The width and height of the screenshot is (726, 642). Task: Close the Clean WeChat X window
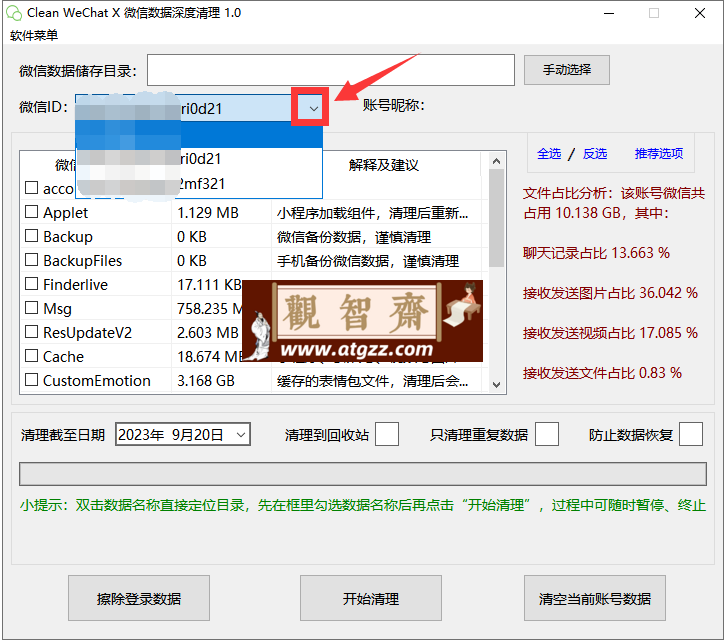(700, 13)
